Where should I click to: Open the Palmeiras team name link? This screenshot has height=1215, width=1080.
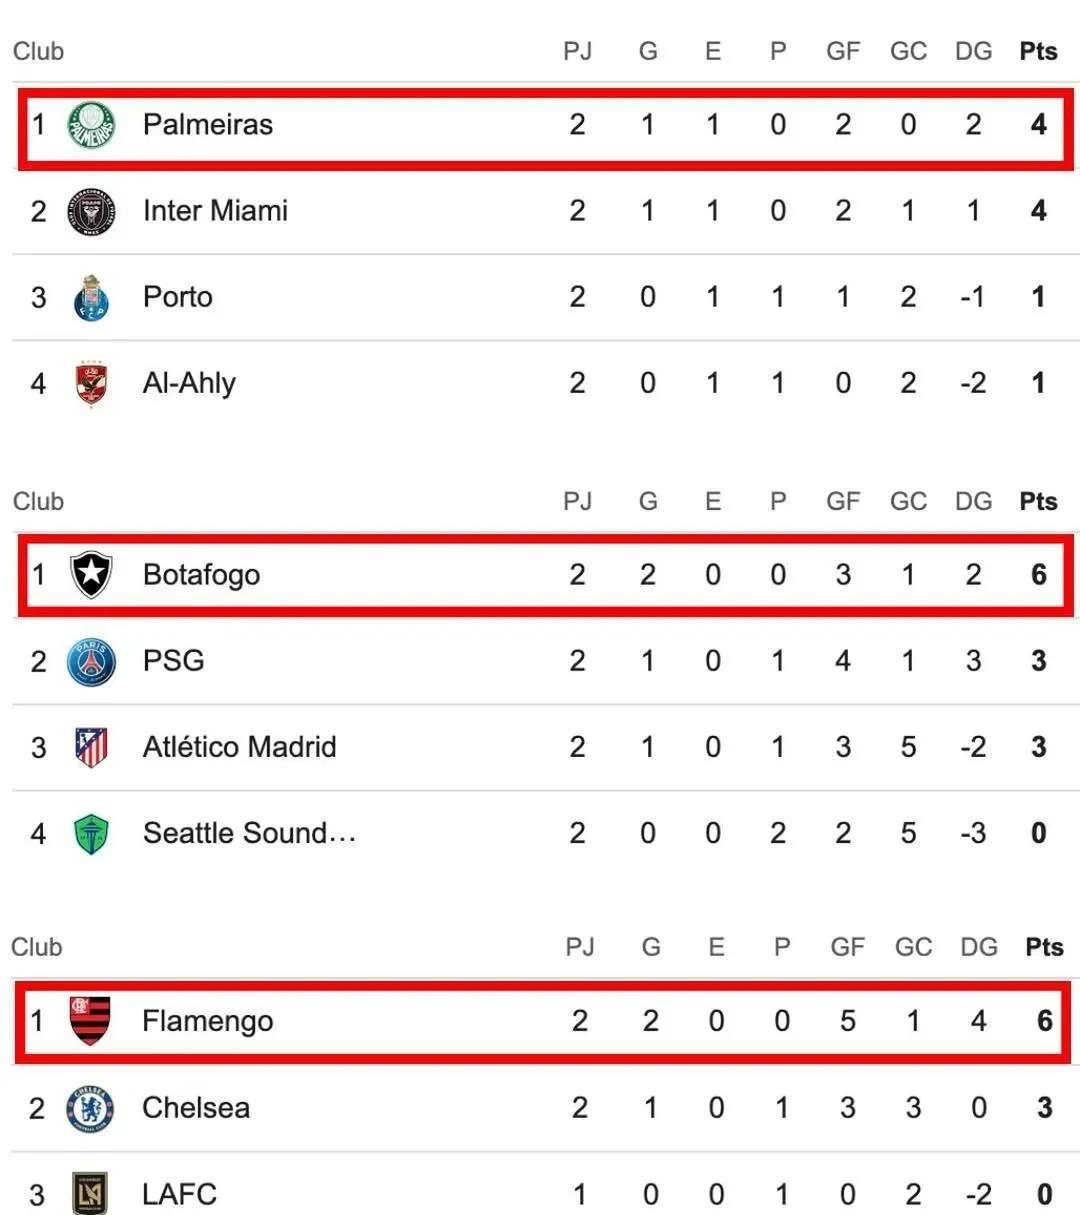(x=208, y=125)
